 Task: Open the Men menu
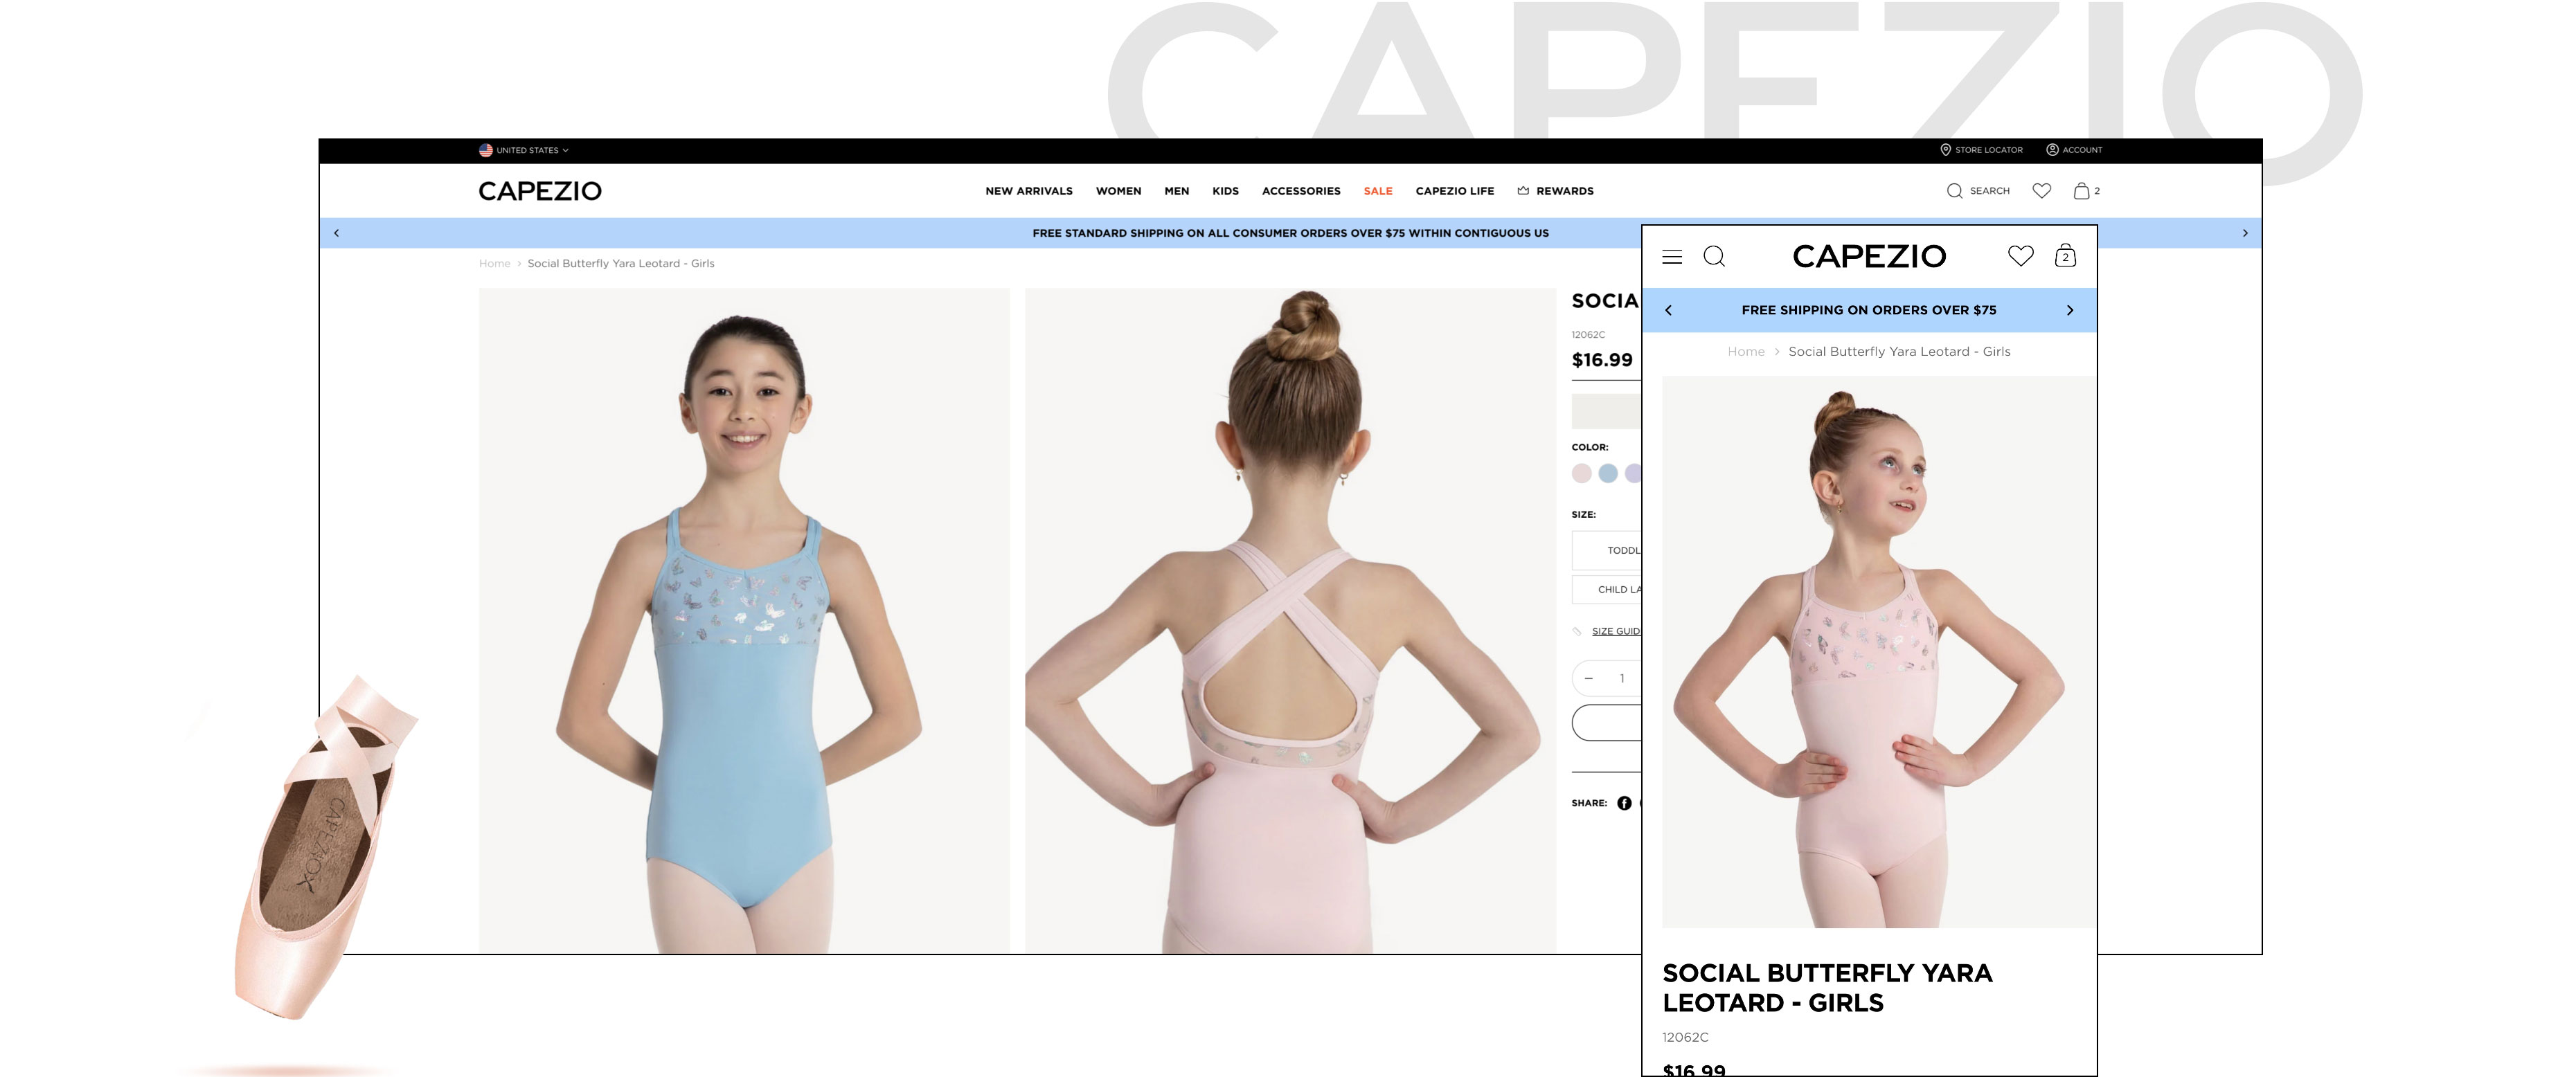coord(1176,191)
